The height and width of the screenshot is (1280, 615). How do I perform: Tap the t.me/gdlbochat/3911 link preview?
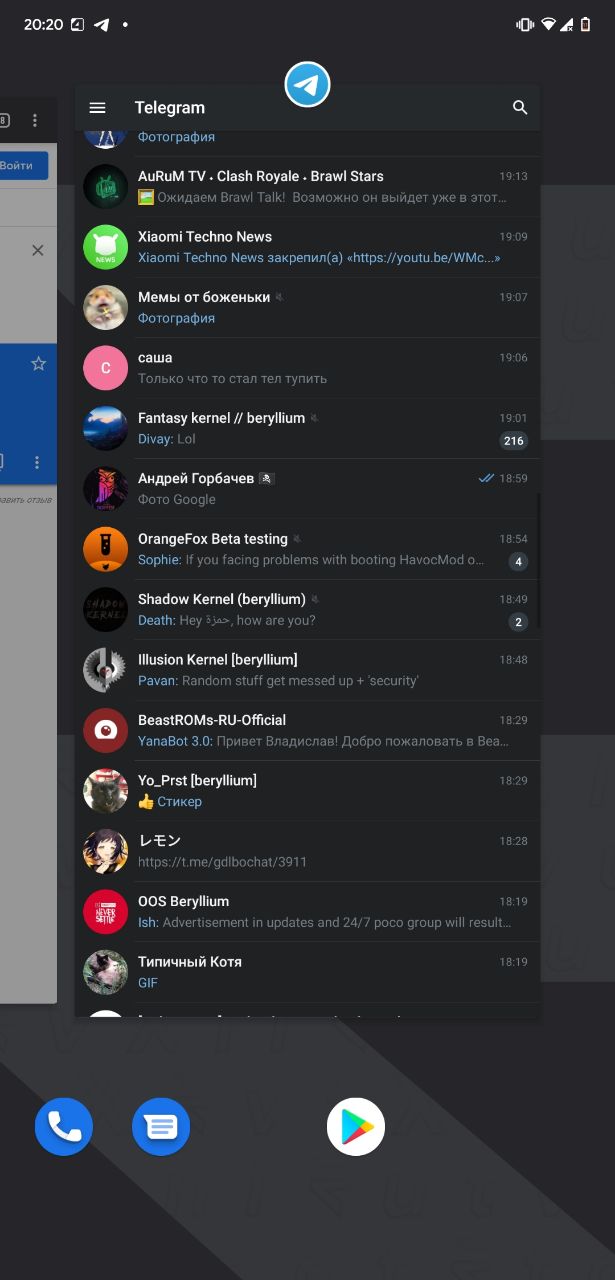click(222, 862)
